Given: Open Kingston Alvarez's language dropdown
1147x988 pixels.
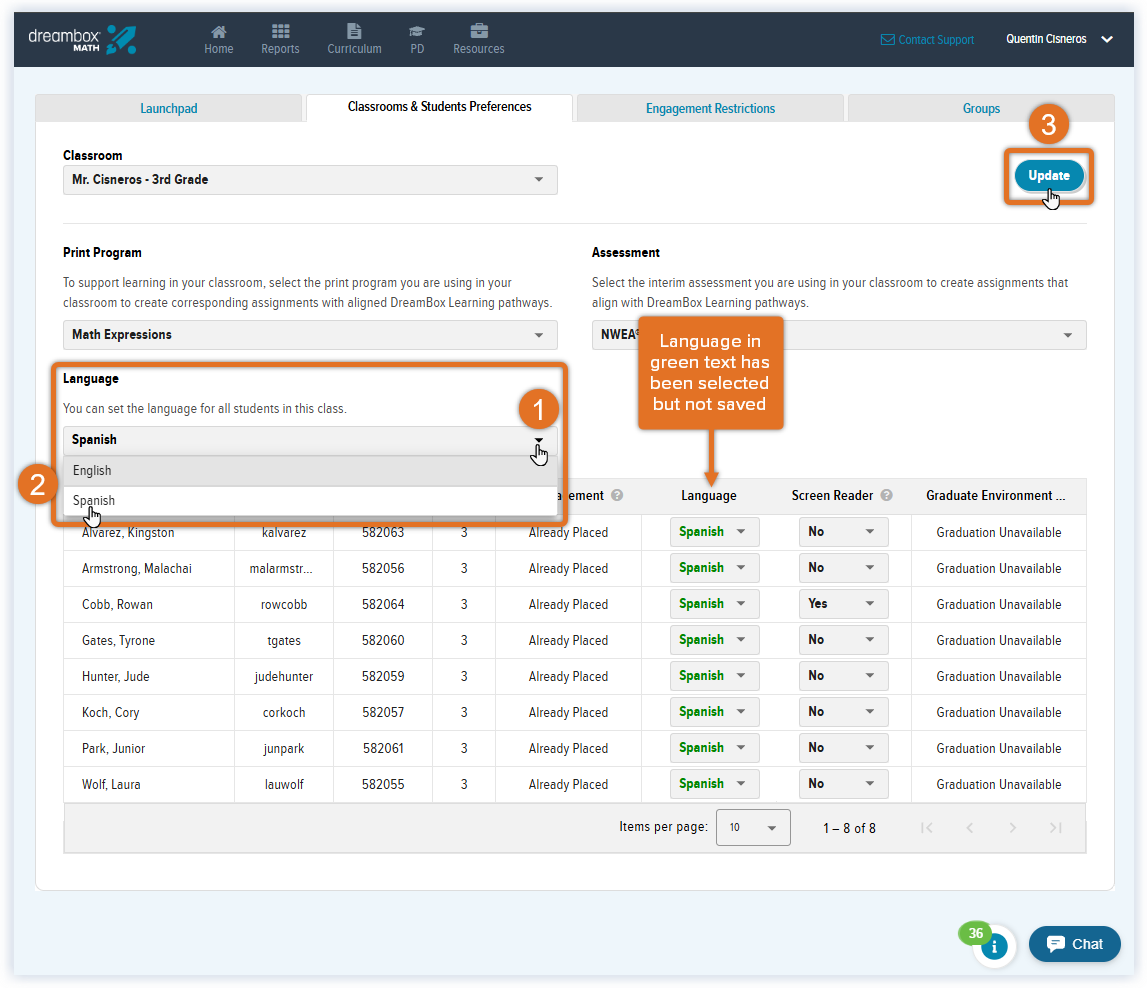Looking at the screenshot, I should click(714, 532).
